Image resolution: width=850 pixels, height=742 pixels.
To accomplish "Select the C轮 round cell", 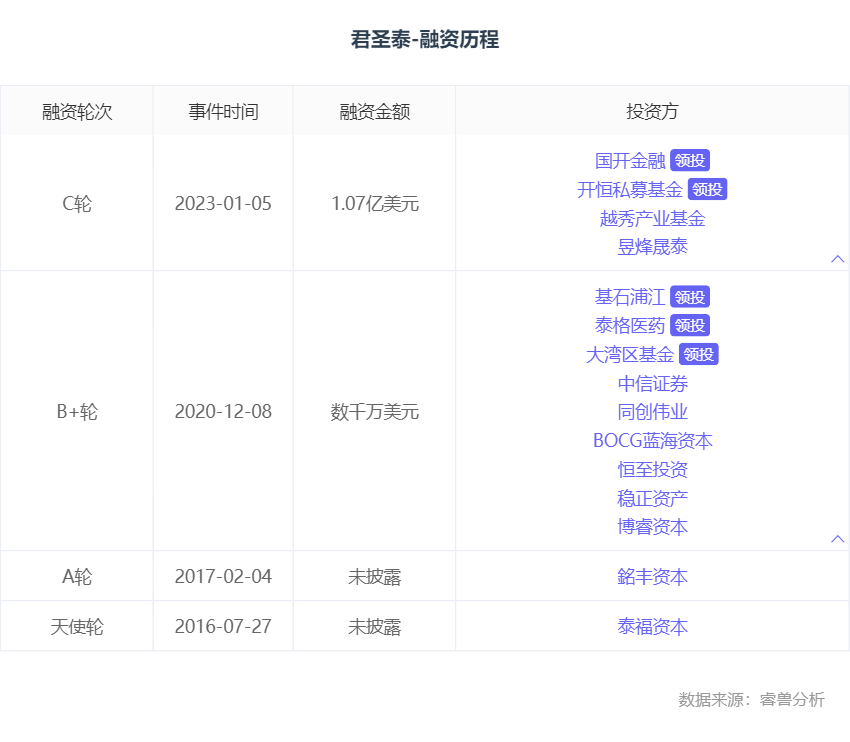I will pos(77,204).
